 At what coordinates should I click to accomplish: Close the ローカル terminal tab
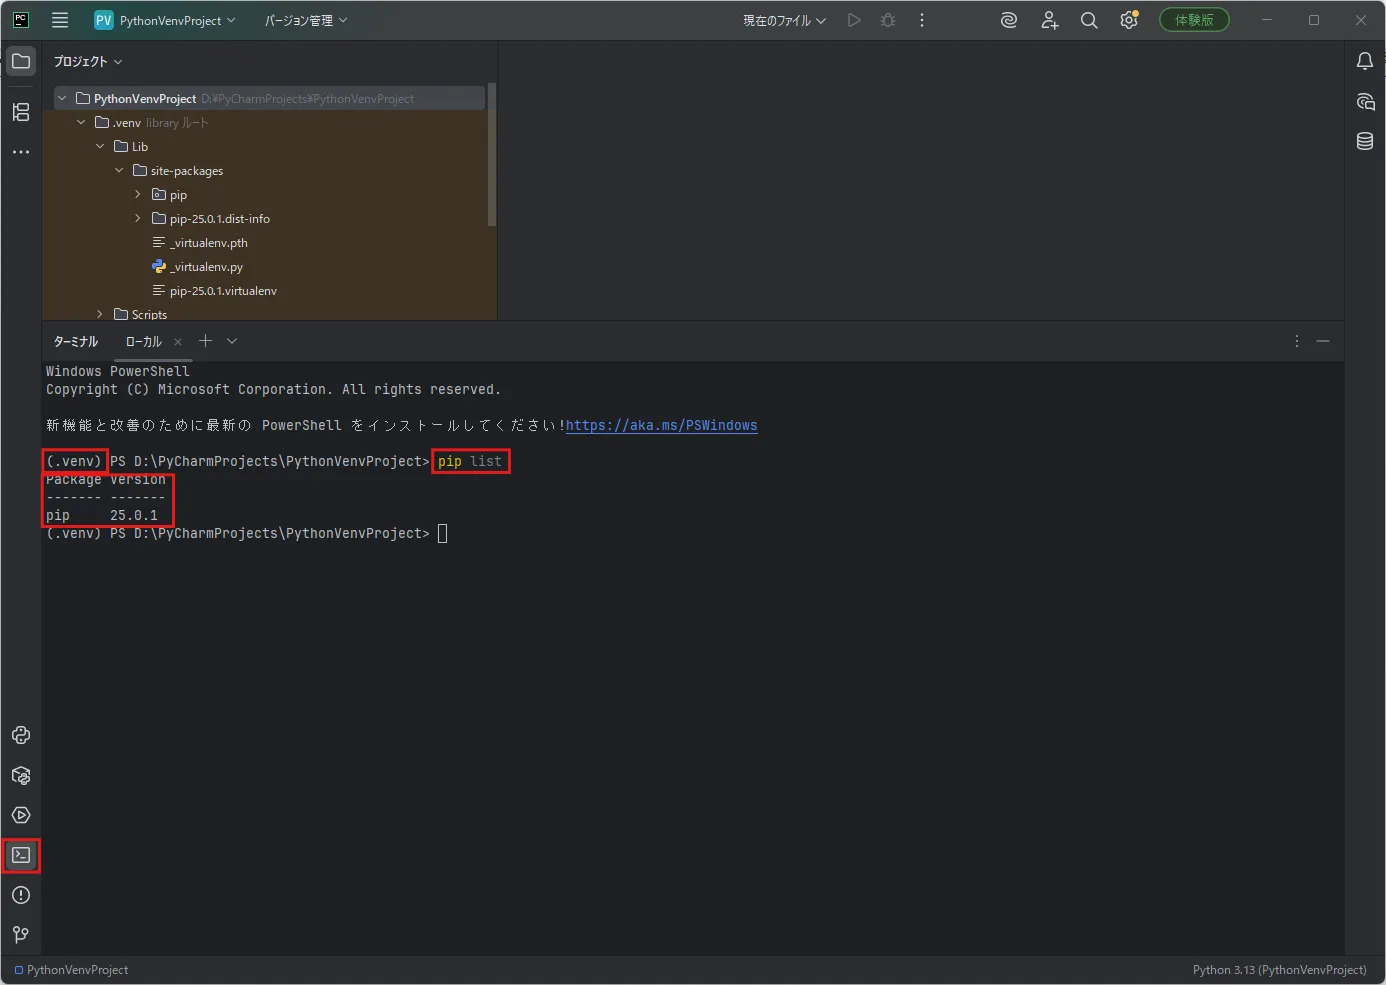pyautogui.click(x=178, y=342)
